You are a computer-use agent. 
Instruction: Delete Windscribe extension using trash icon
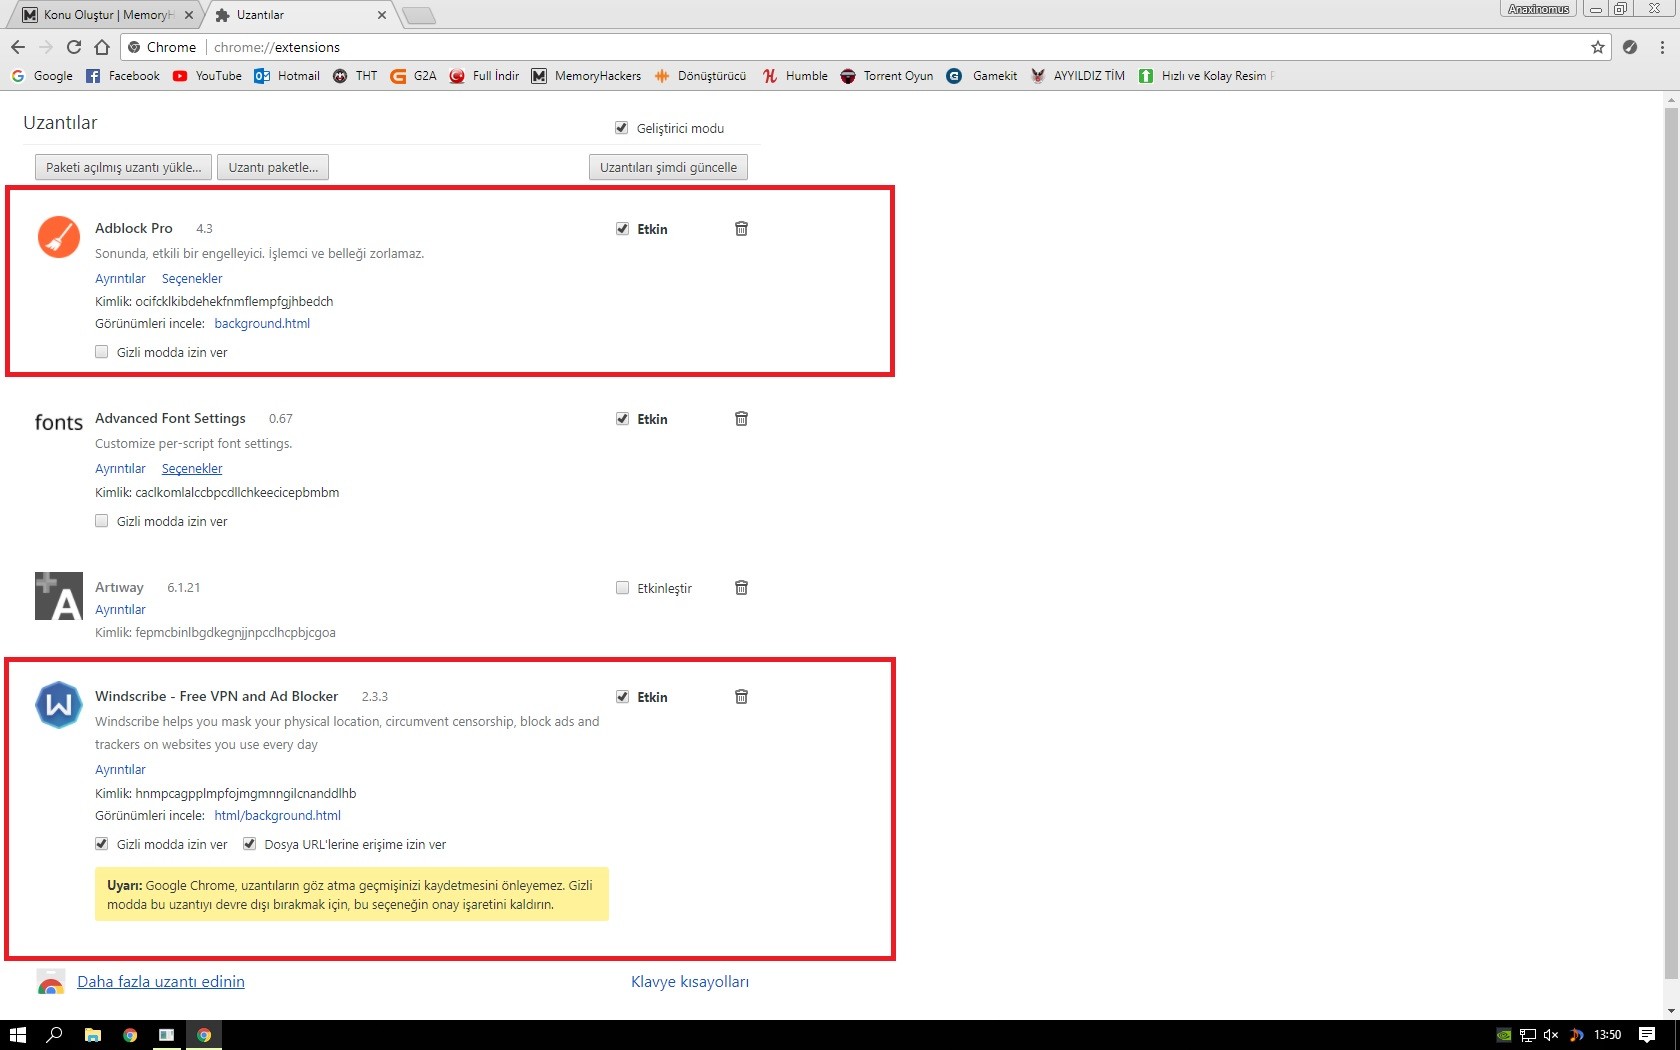[x=741, y=697]
